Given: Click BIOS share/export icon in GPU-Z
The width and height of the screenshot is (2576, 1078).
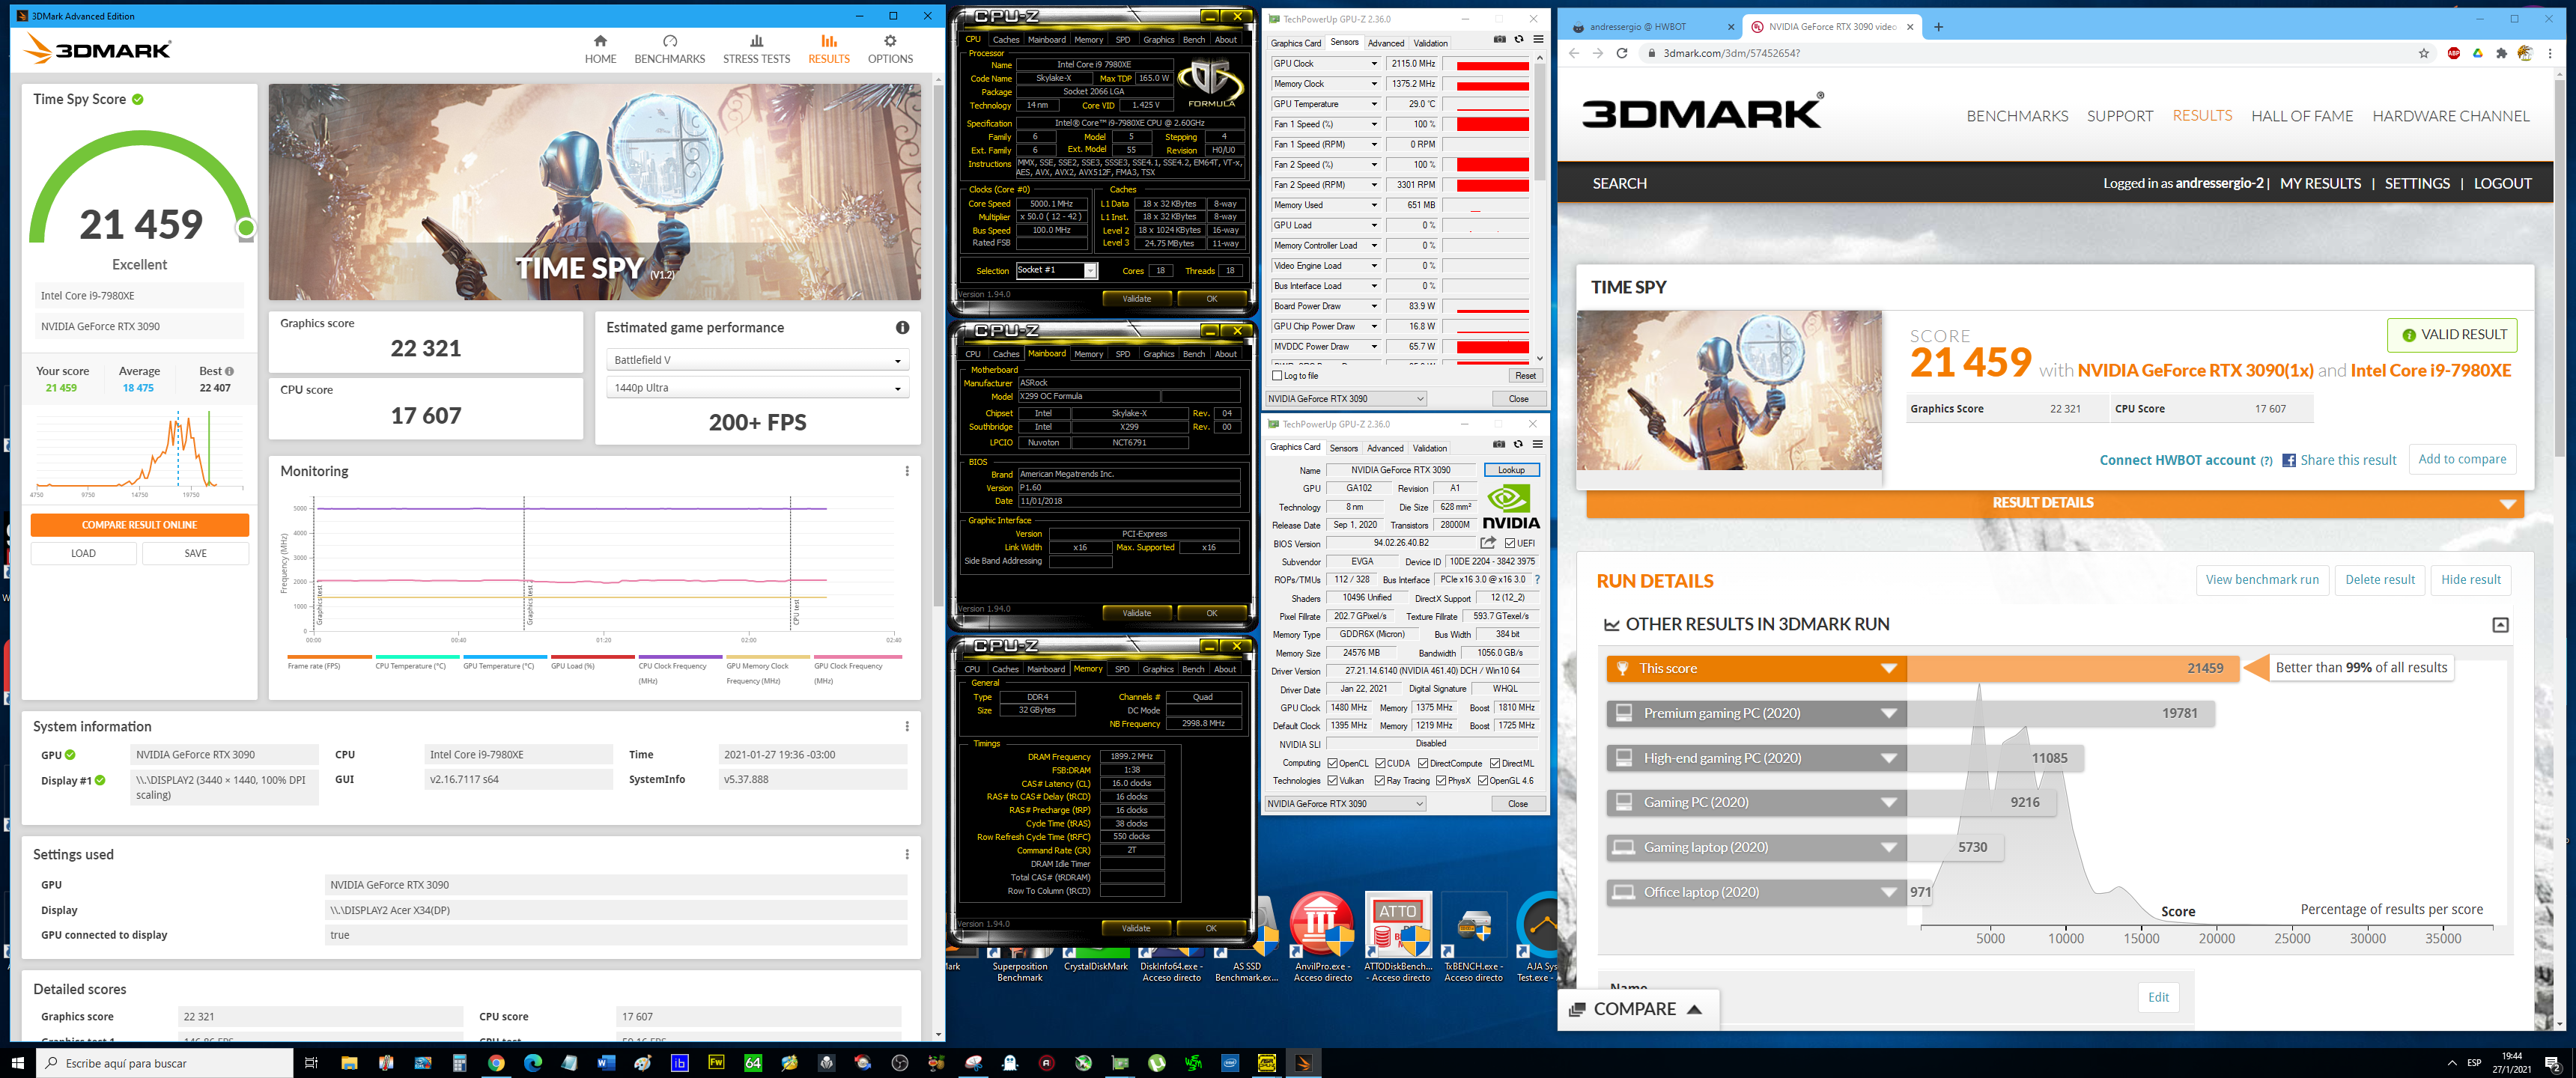Looking at the screenshot, I should coord(1488,543).
